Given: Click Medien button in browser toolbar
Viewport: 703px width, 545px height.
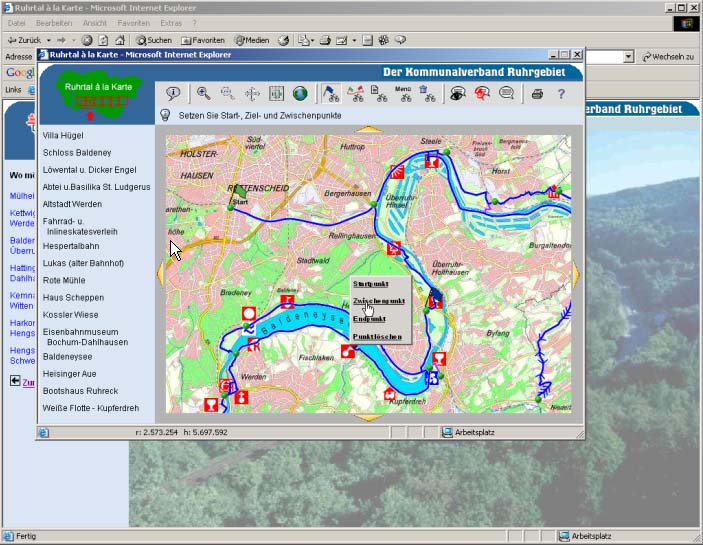Looking at the screenshot, I should [x=252, y=40].
